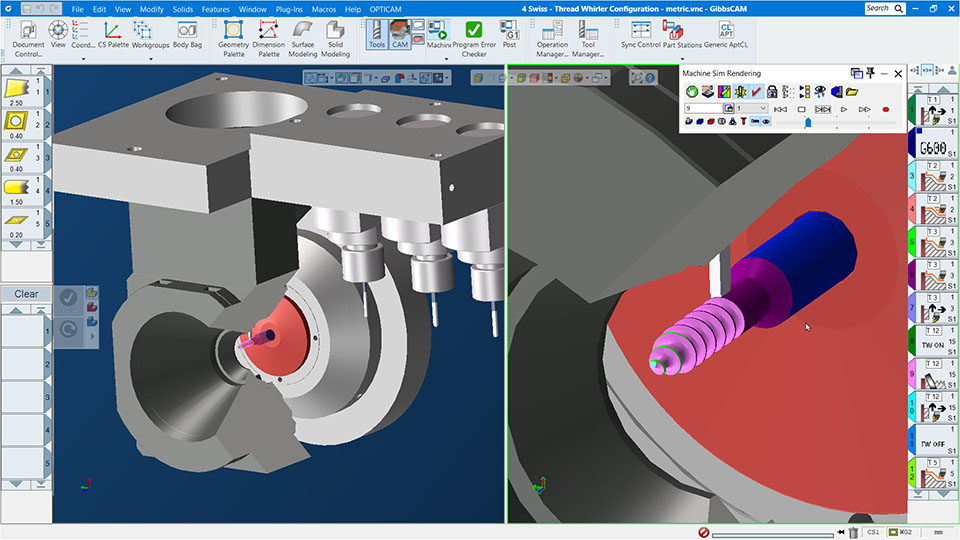This screenshot has height=540, width=960.
Task: Expand the Coord dropdown arrow
Action: 84,58
